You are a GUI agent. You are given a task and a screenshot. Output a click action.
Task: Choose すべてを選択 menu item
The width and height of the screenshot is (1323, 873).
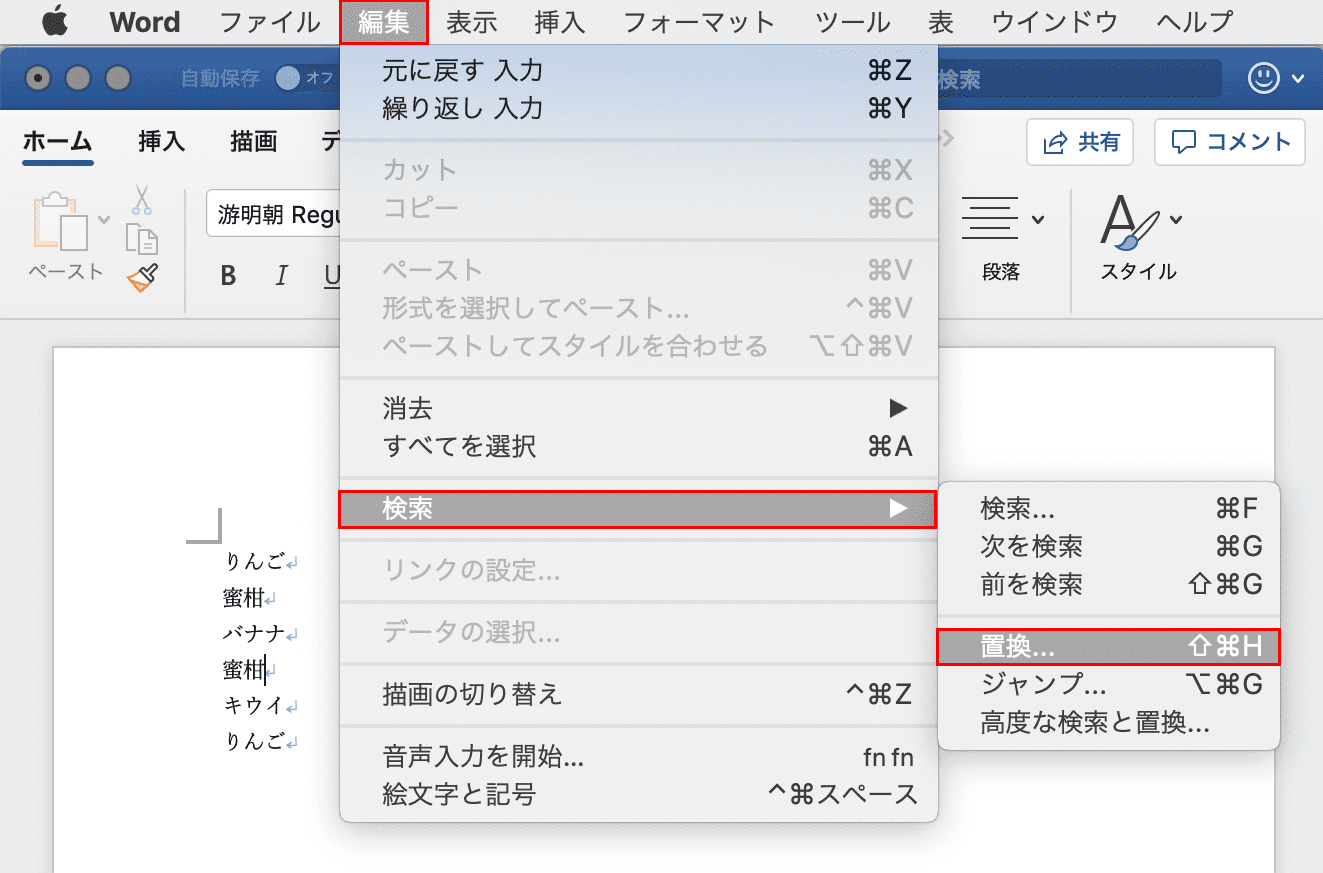point(639,446)
